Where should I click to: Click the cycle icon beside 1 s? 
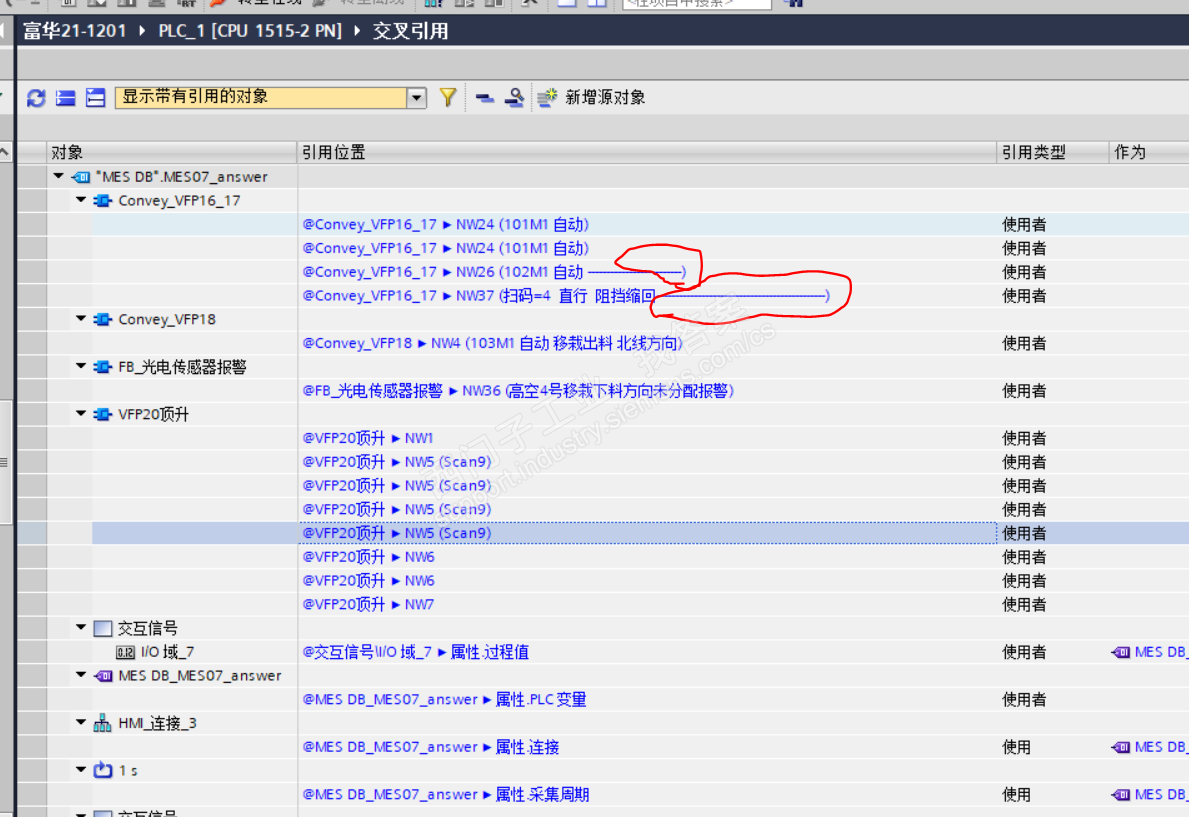tap(102, 771)
